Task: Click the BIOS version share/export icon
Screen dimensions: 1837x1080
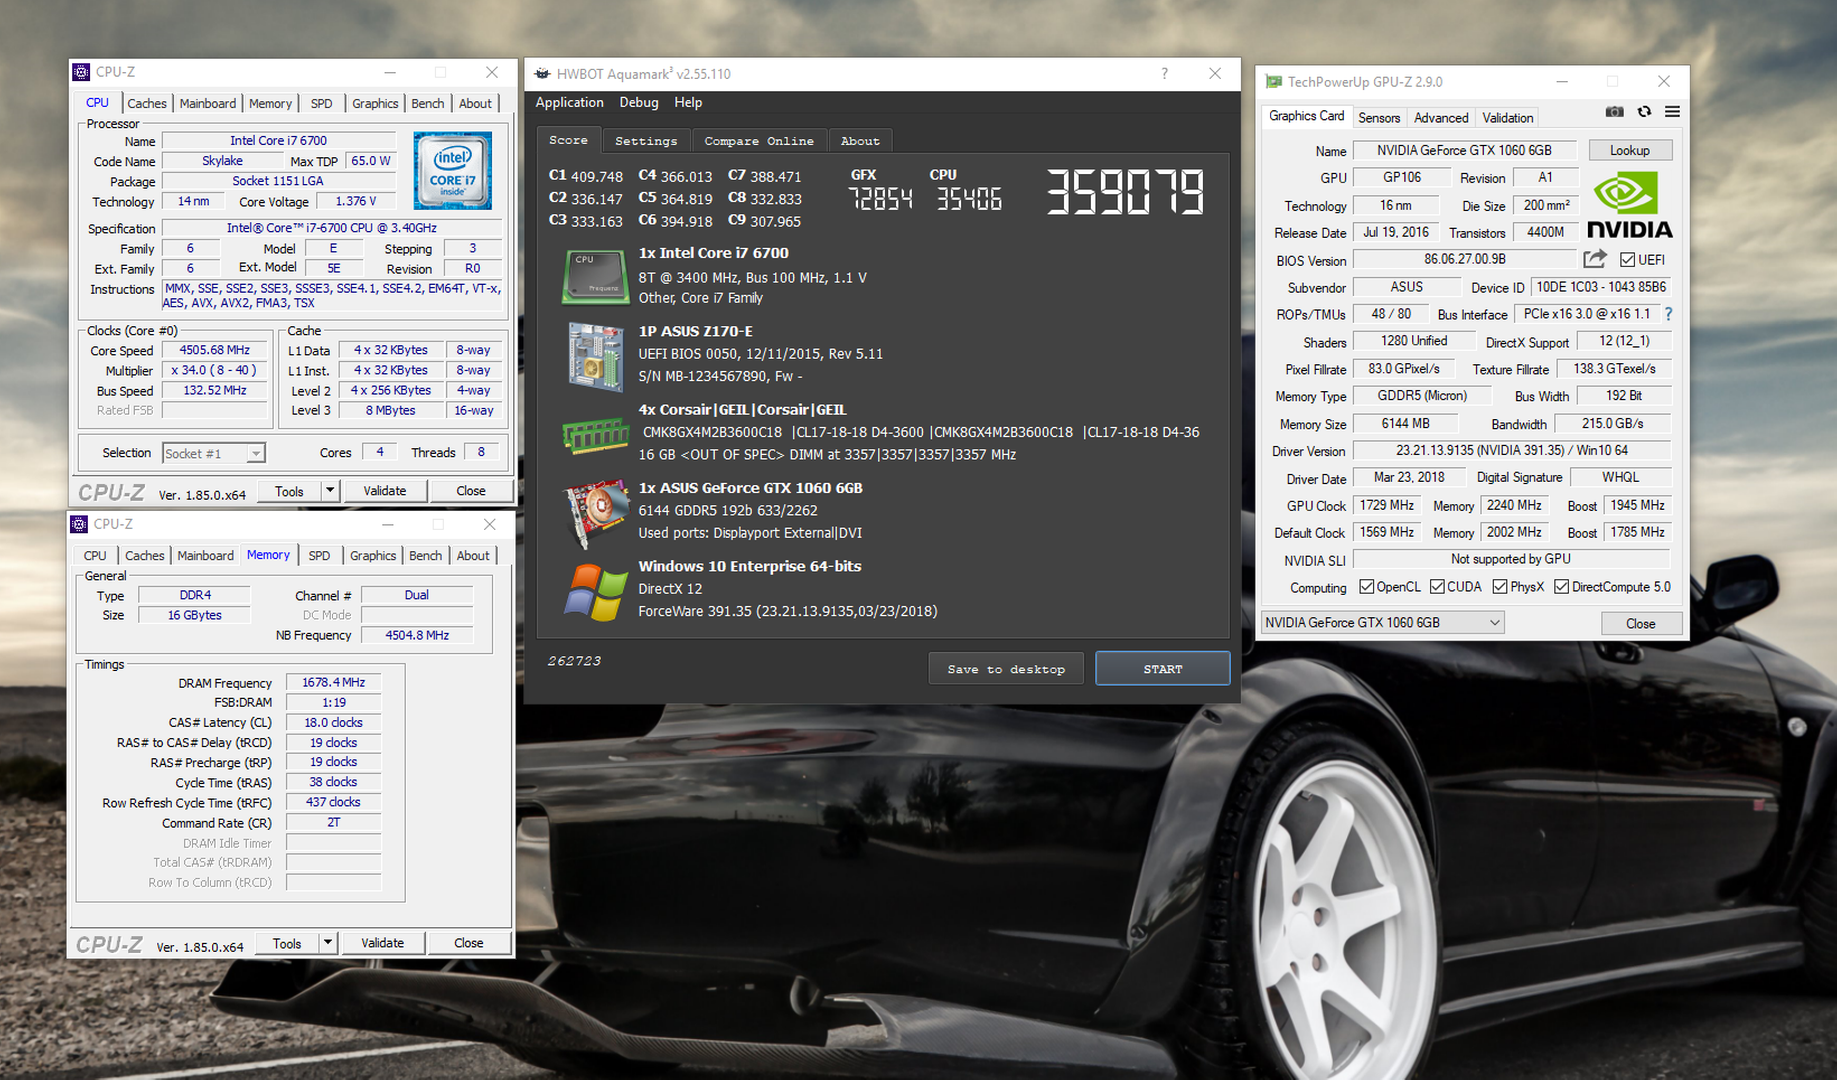Action: click(1595, 259)
